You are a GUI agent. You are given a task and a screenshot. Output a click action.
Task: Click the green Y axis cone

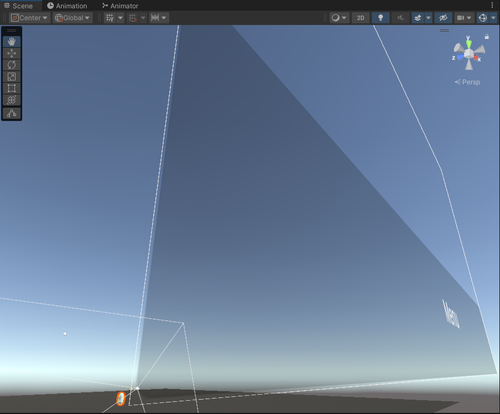(469, 44)
